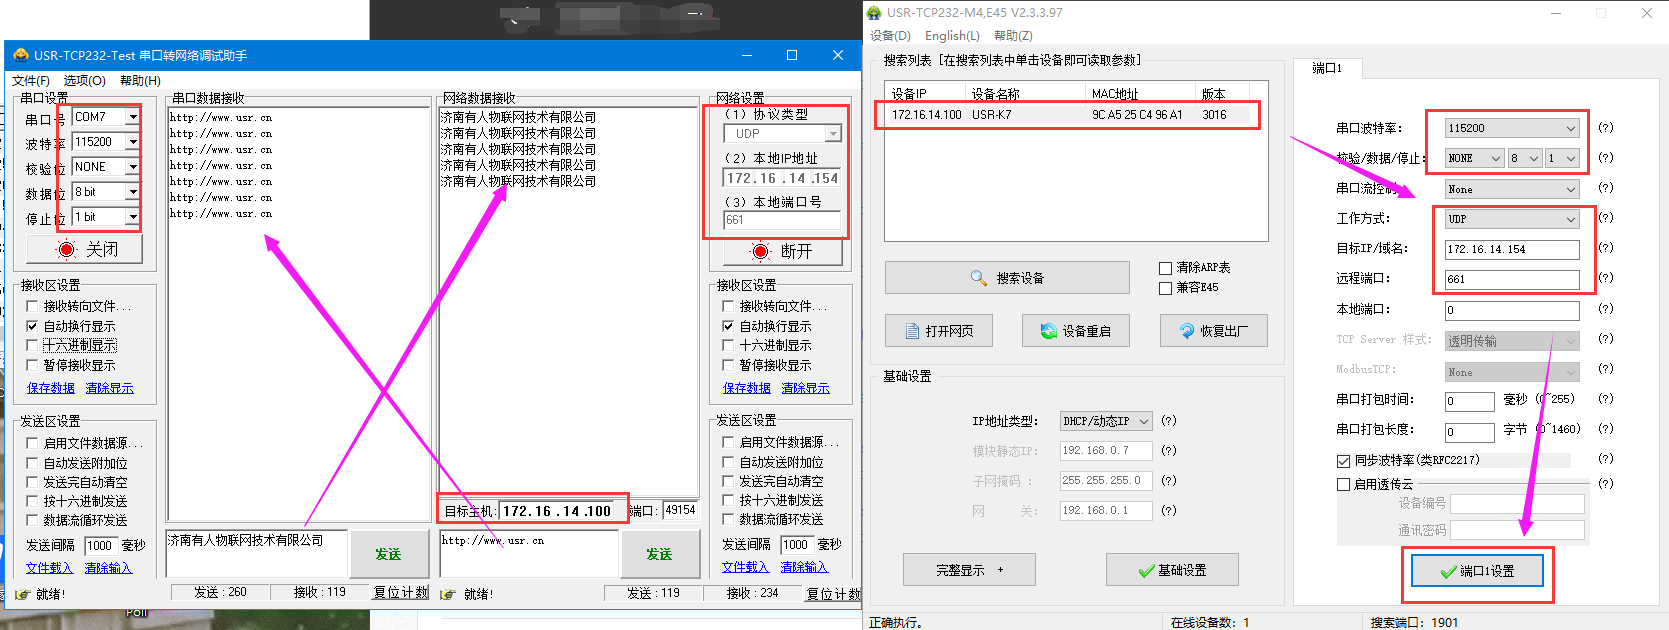The height and width of the screenshot is (630, 1669).
Task: Toggle the 清除ARP表 checkbox
Action: point(1165,268)
